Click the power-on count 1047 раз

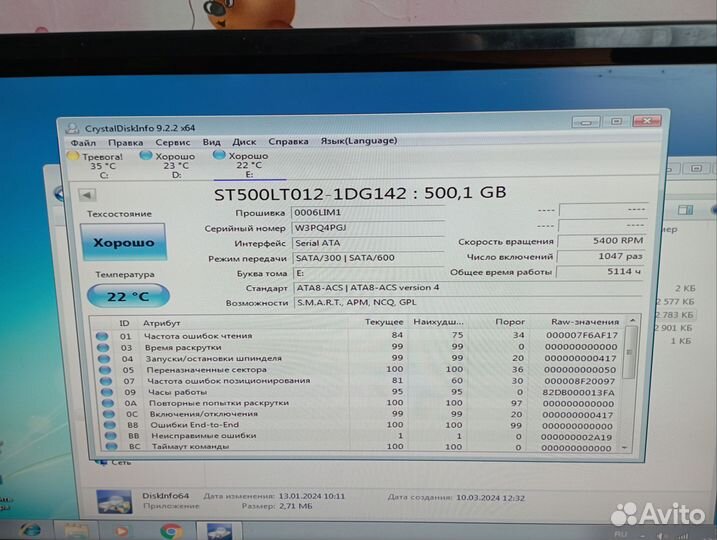[x=601, y=256]
